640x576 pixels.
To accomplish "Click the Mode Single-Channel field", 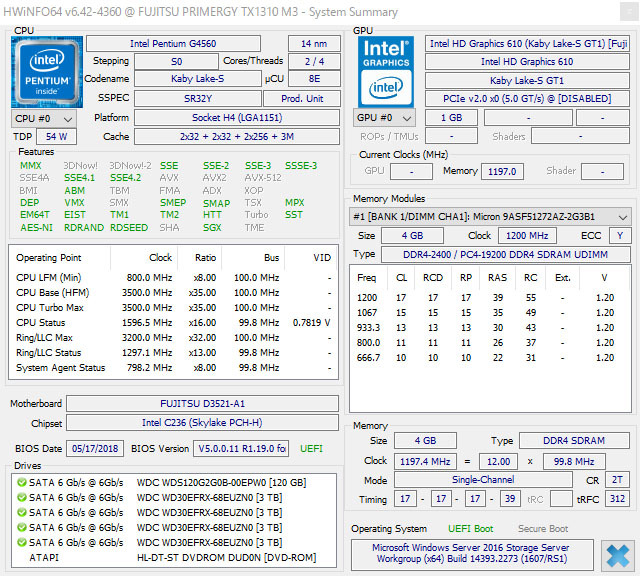I will click(483, 480).
